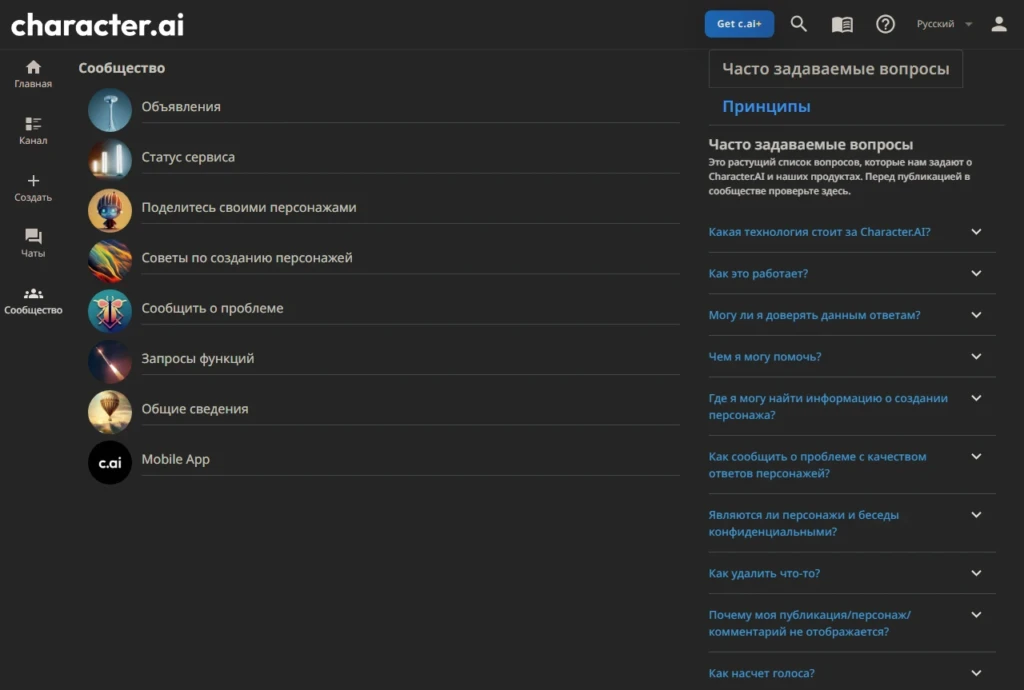Click the help question mark icon
Image resolution: width=1024 pixels, height=690 pixels.
[885, 24]
